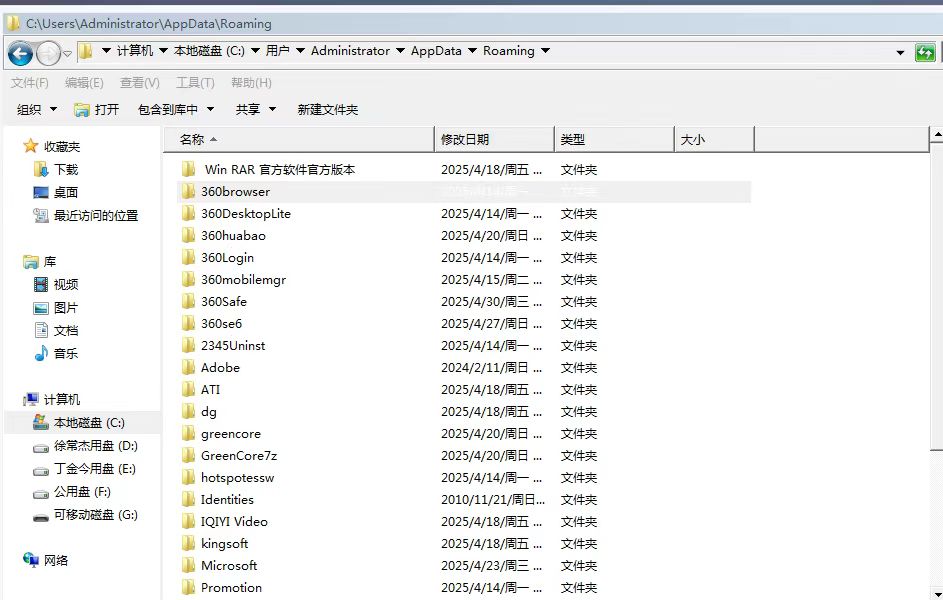943x600 pixels.
Task: Click the 计算机 breadcrumb segment
Action: click(x=135, y=51)
